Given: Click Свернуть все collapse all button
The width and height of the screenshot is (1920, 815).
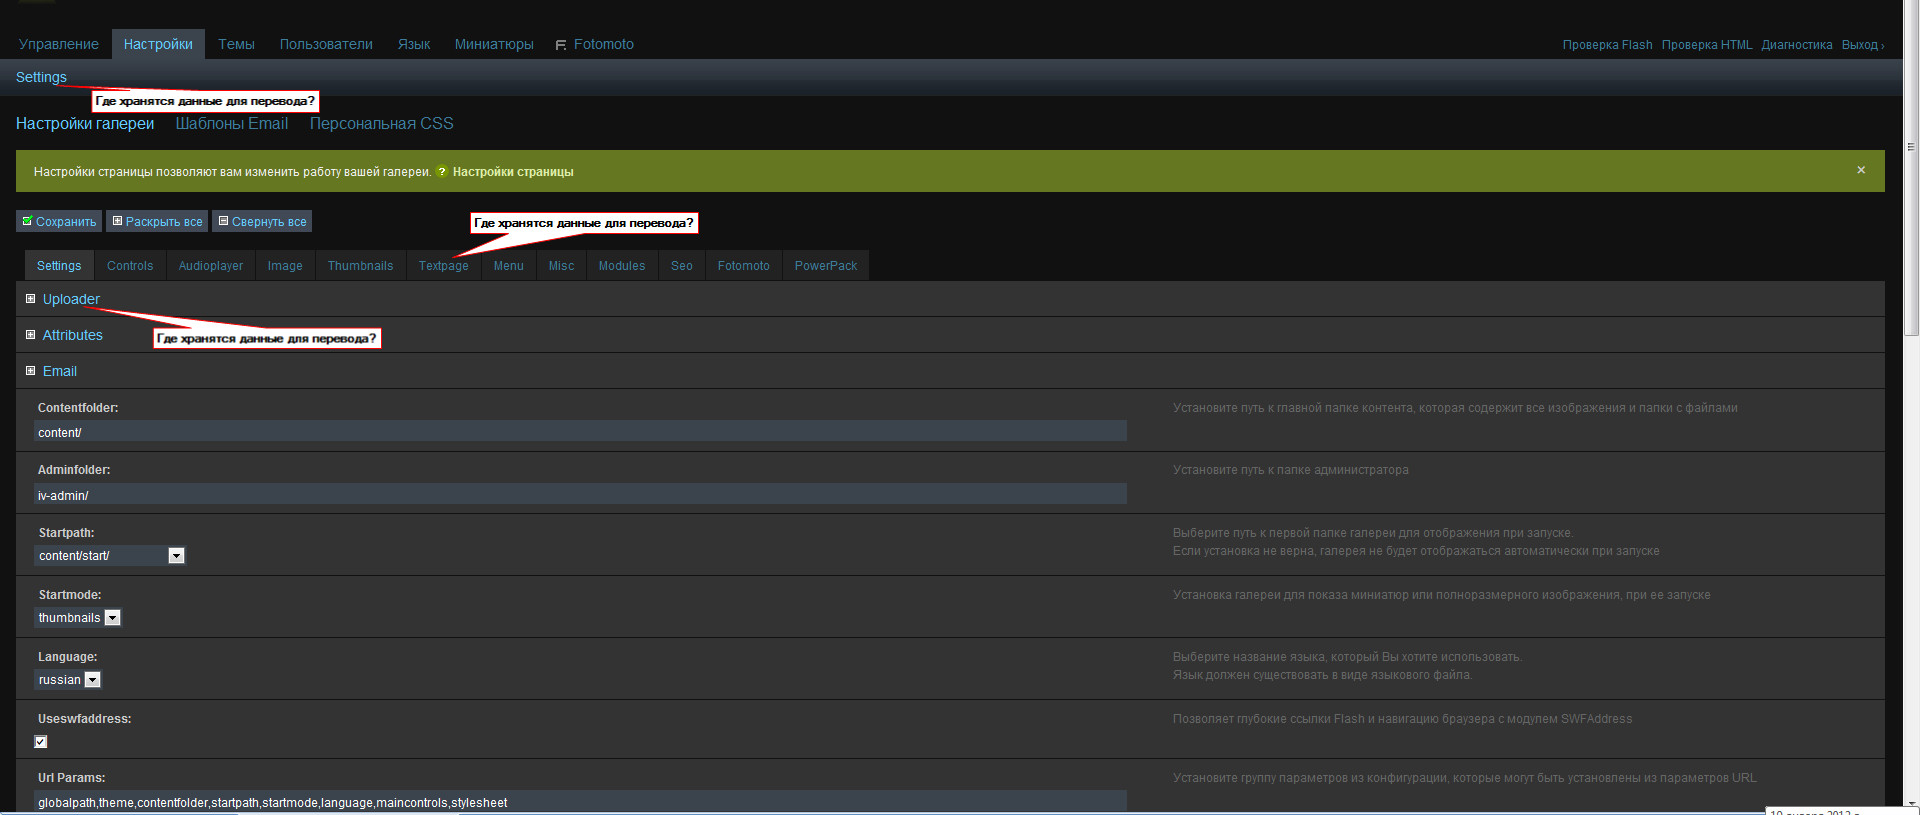Looking at the screenshot, I should pyautogui.click(x=262, y=221).
